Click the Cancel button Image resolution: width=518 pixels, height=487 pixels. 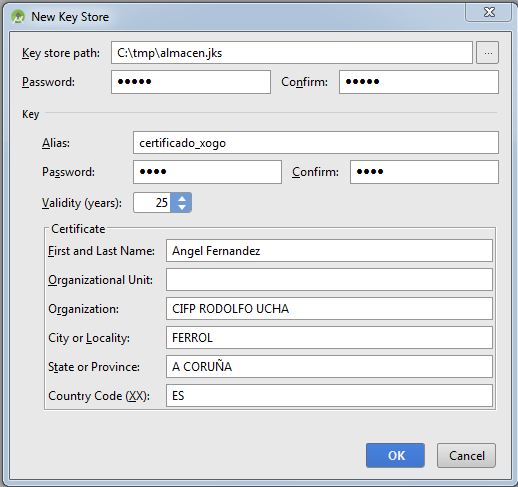coord(466,455)
